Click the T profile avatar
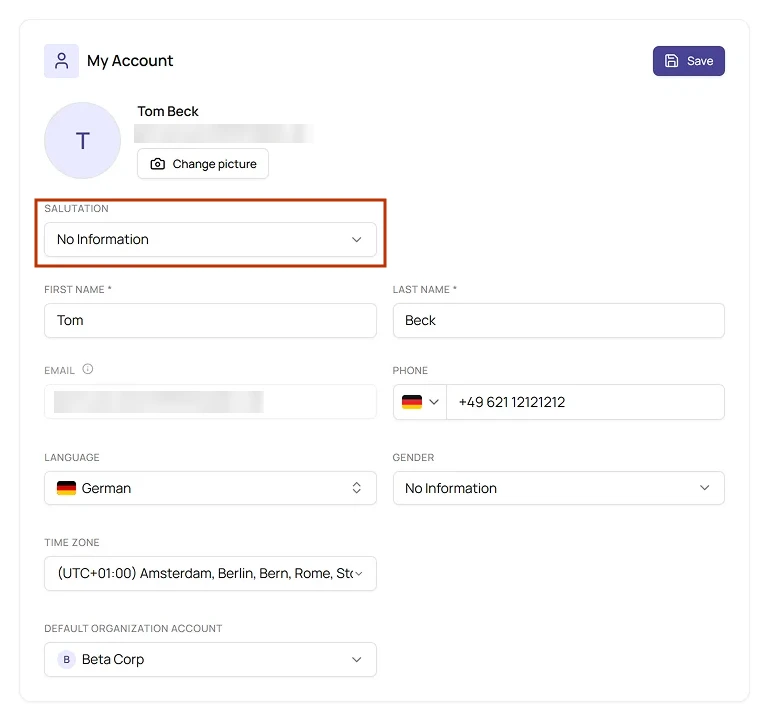 (82, 140)
